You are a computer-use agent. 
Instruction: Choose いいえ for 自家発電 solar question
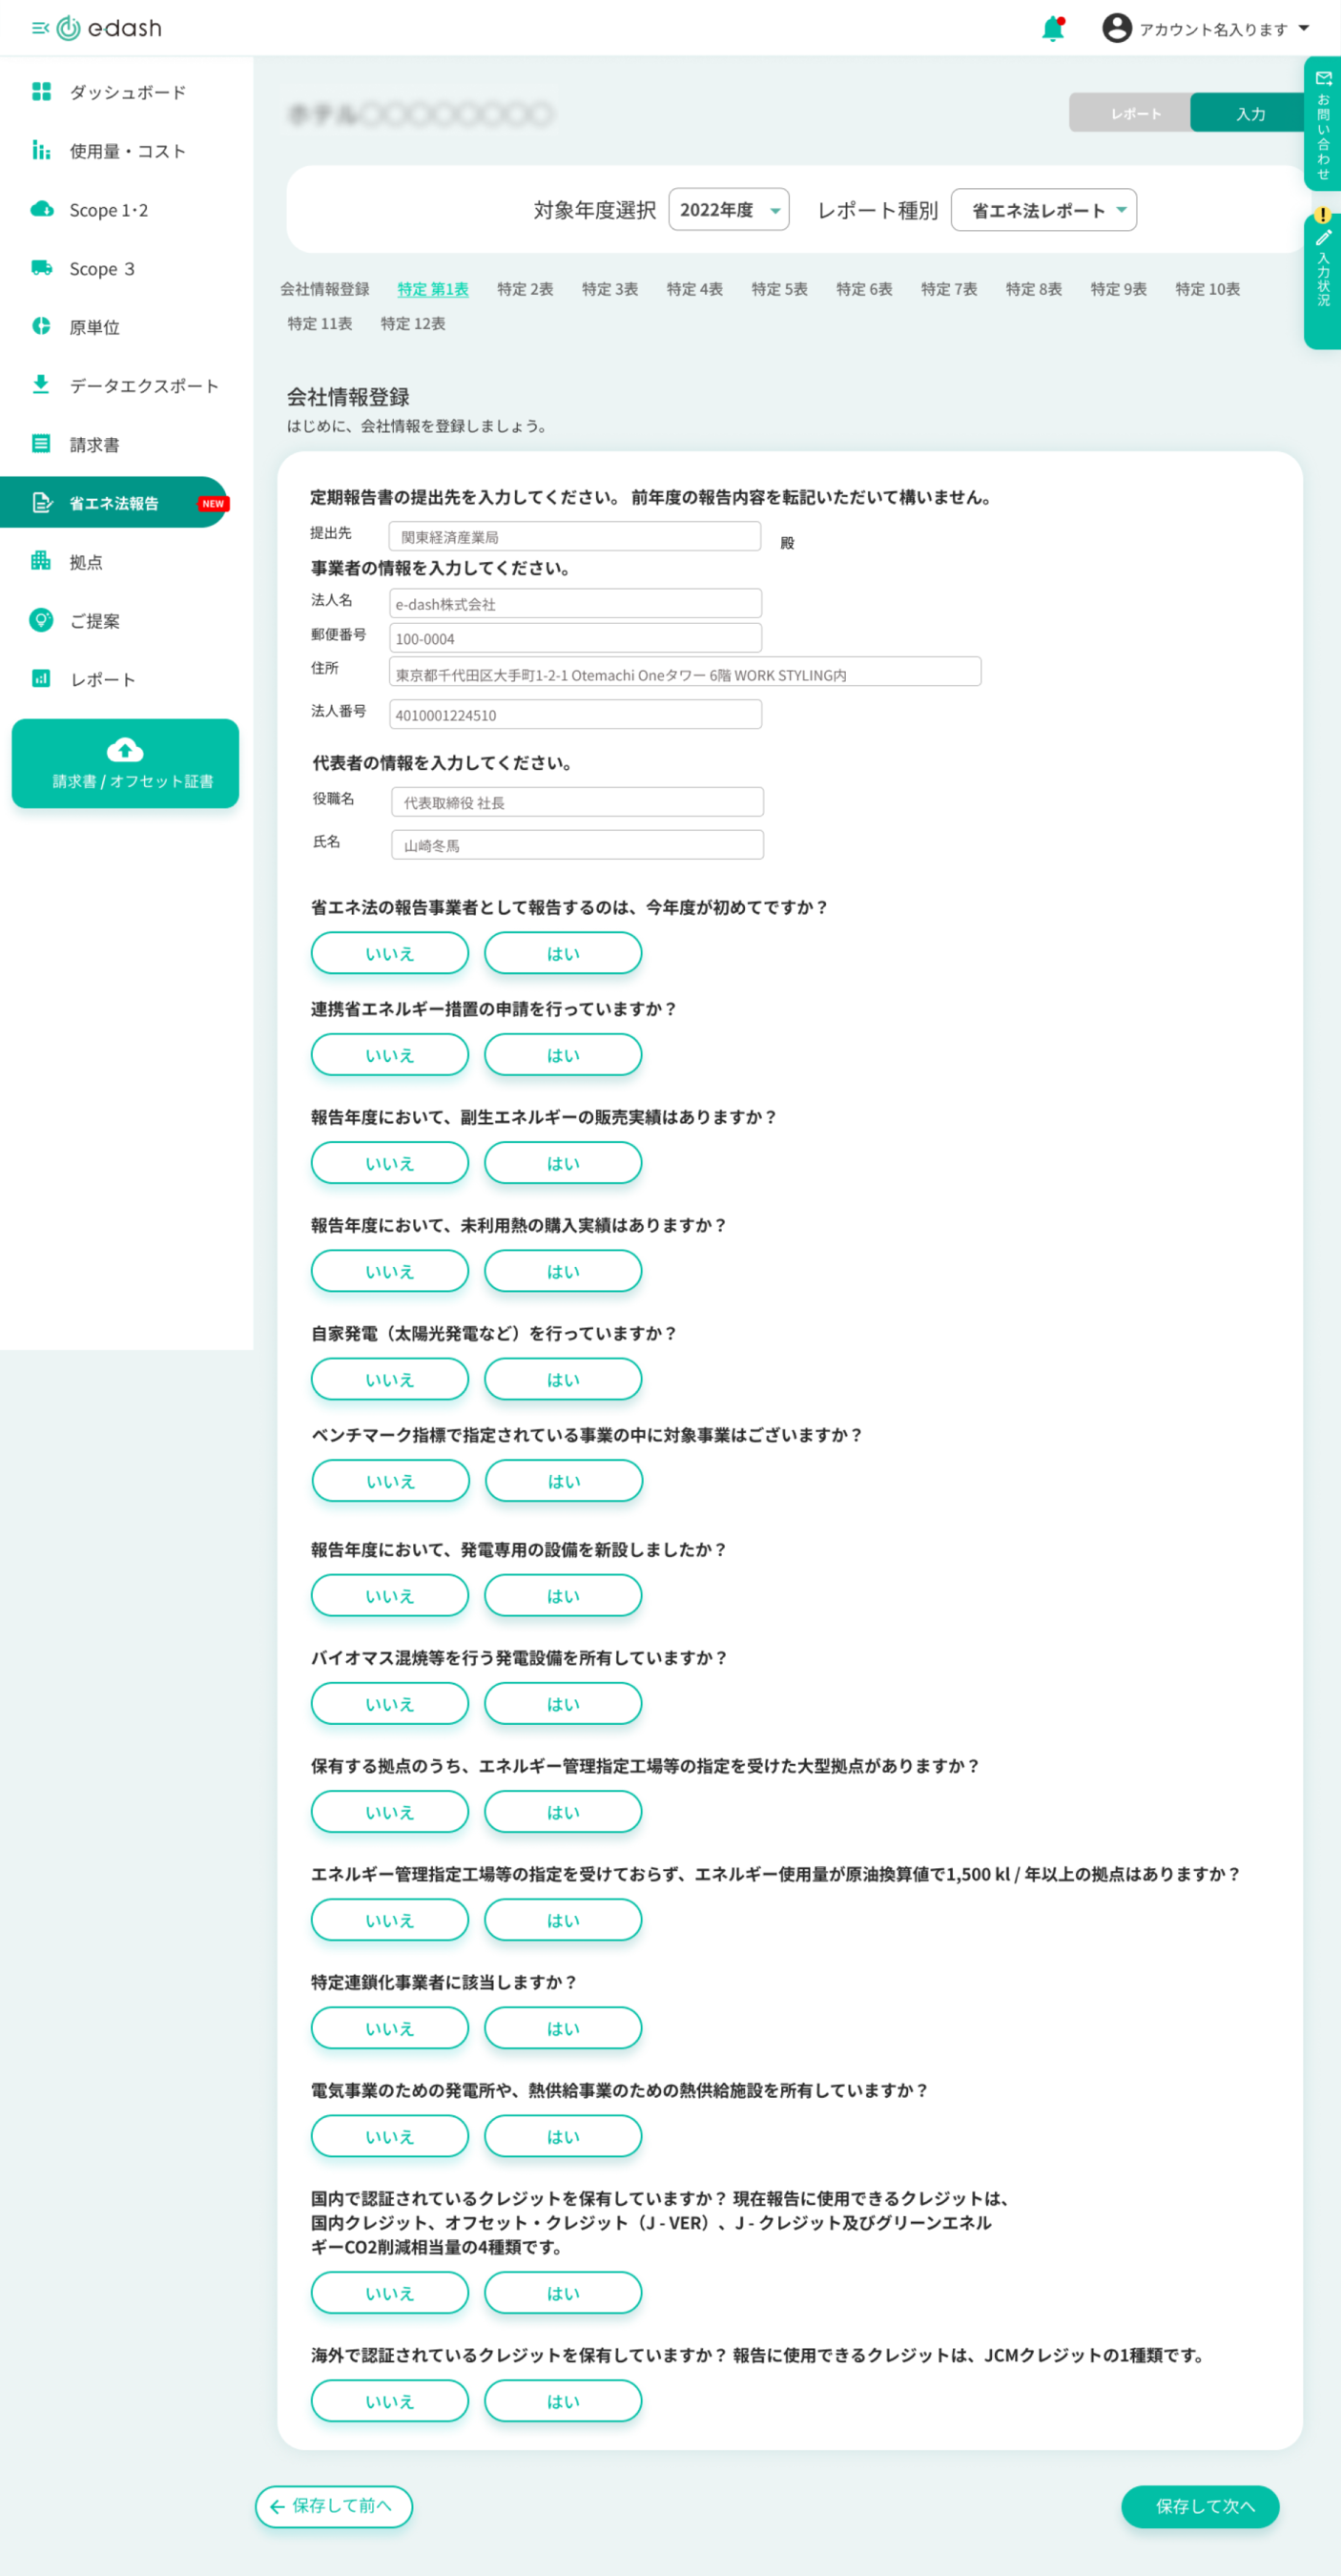[390, 1379]
